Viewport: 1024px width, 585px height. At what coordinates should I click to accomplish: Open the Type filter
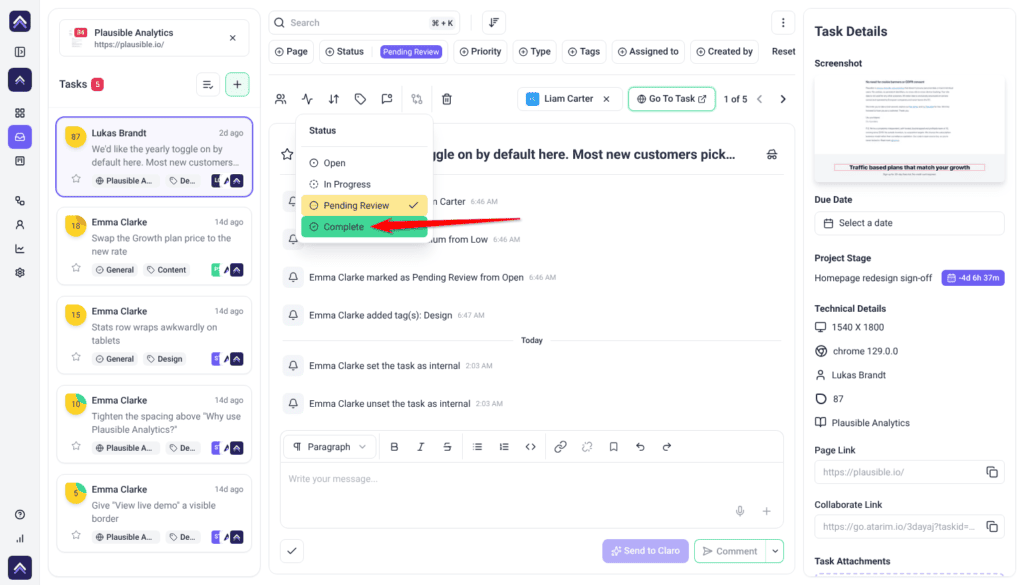click(535, 52)
